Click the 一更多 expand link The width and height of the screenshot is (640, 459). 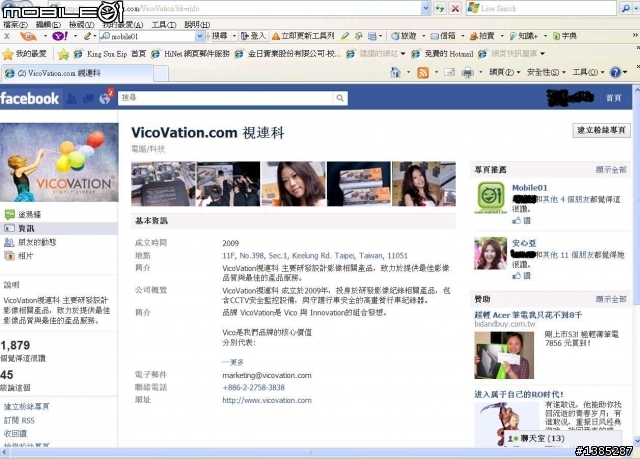(233, 362)
